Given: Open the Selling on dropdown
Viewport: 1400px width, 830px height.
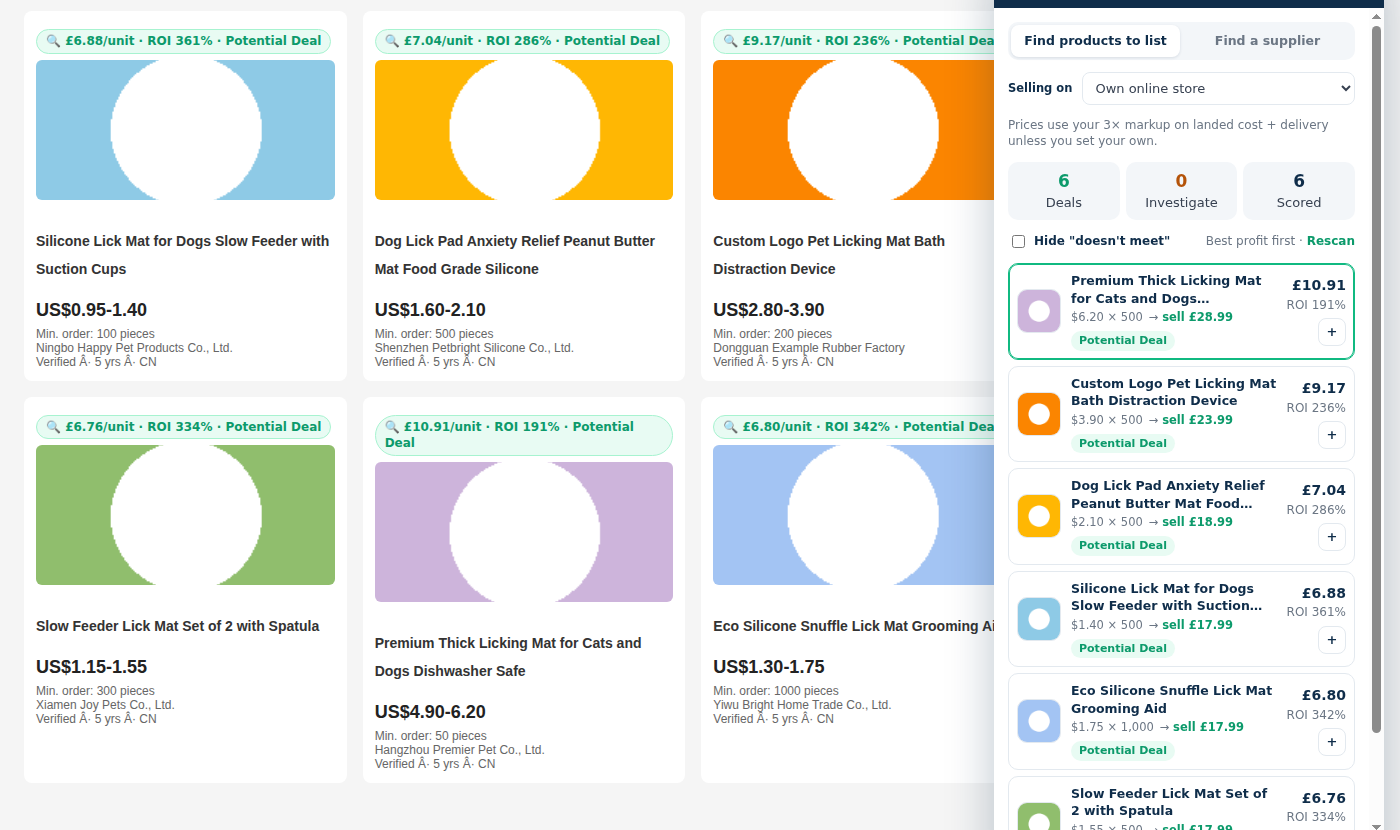Looking at the screenshot, I should pyautogui.click(x=1218, y=88).
